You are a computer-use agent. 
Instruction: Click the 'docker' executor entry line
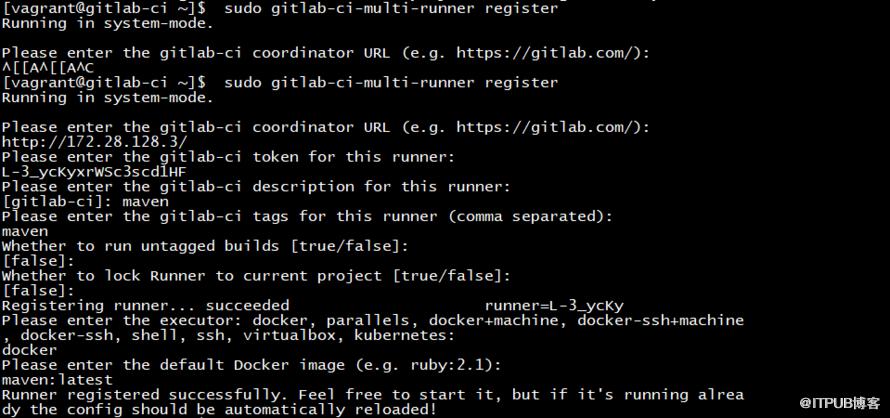[x=30, y=350]
